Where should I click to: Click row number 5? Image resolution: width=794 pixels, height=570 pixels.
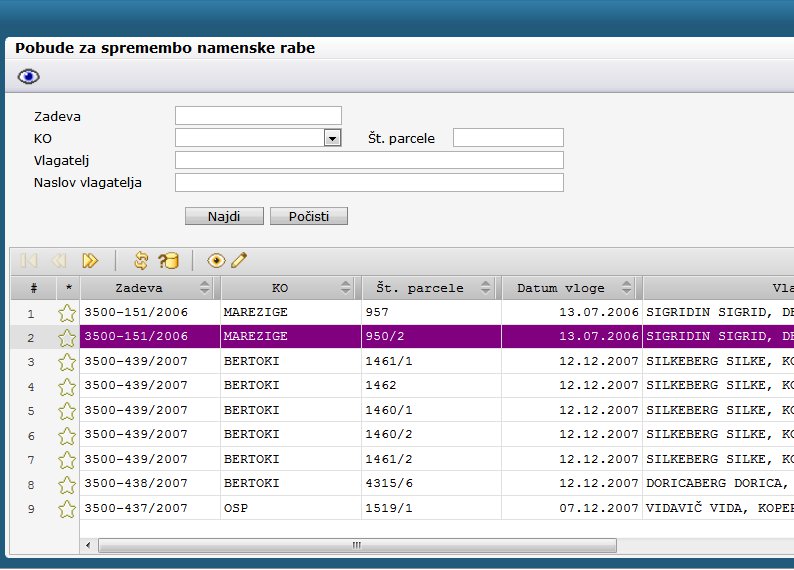pyautogui.click(x=31, y=411)
